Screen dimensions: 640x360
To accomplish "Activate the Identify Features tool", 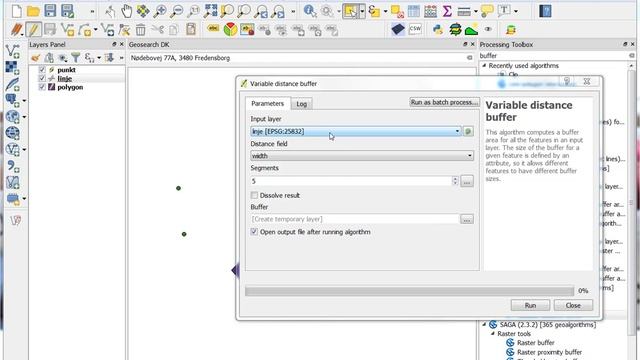I will [310, 11].
